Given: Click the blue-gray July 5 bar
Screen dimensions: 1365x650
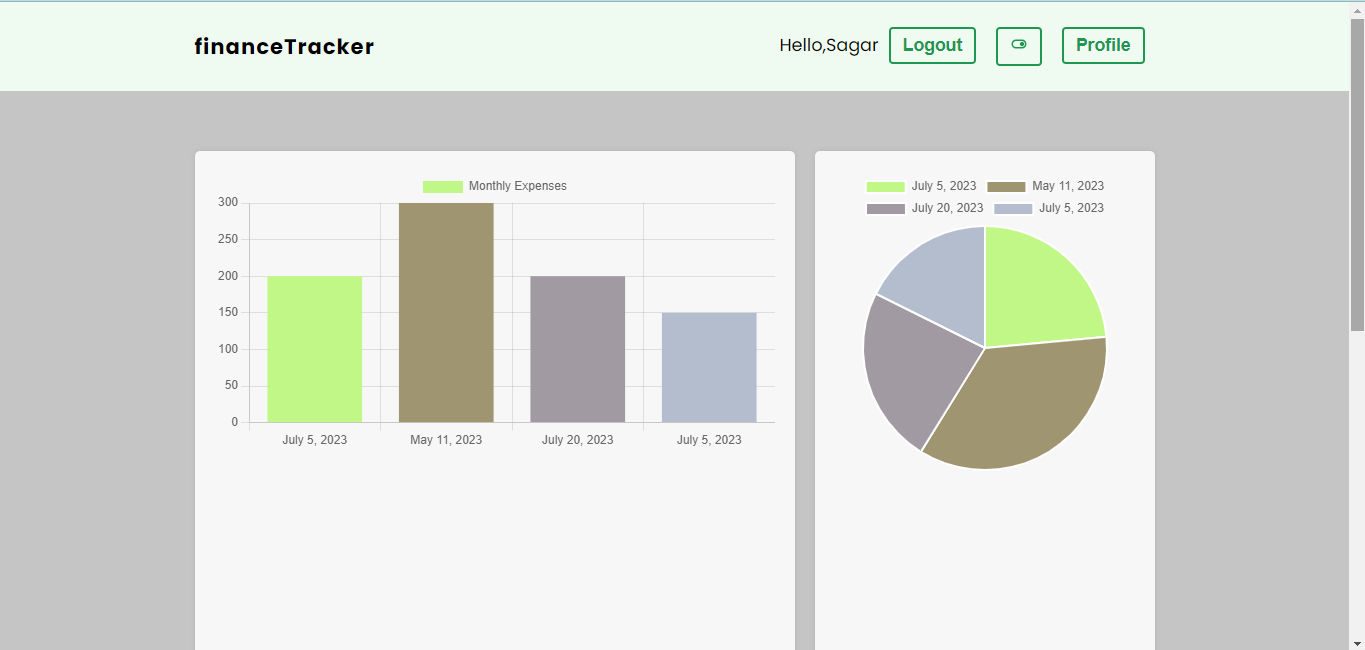Looking at the screenshot, I should point(709,367).
